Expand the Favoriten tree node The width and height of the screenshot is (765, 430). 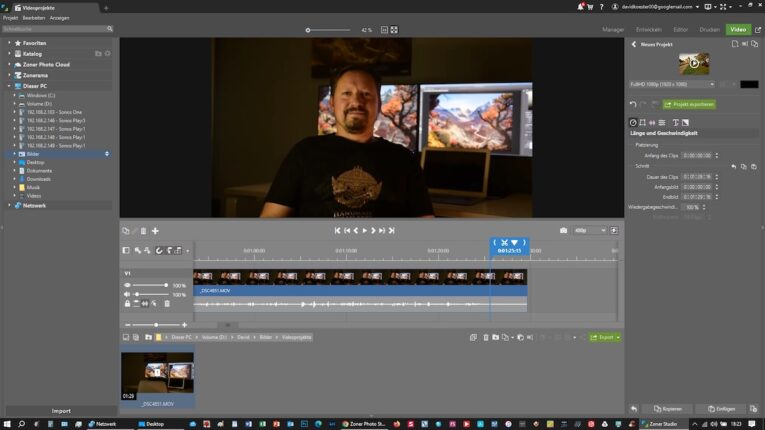[x=9, y=43]
